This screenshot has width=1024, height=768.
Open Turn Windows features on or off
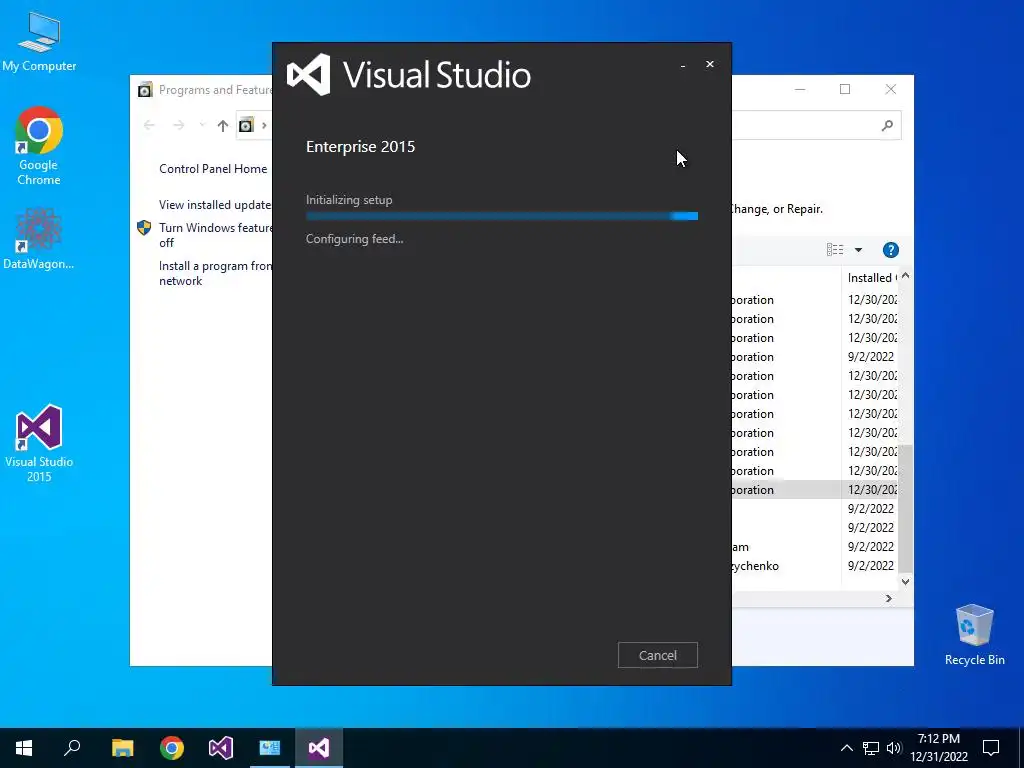pyautogui.click(x=215, y=235)
